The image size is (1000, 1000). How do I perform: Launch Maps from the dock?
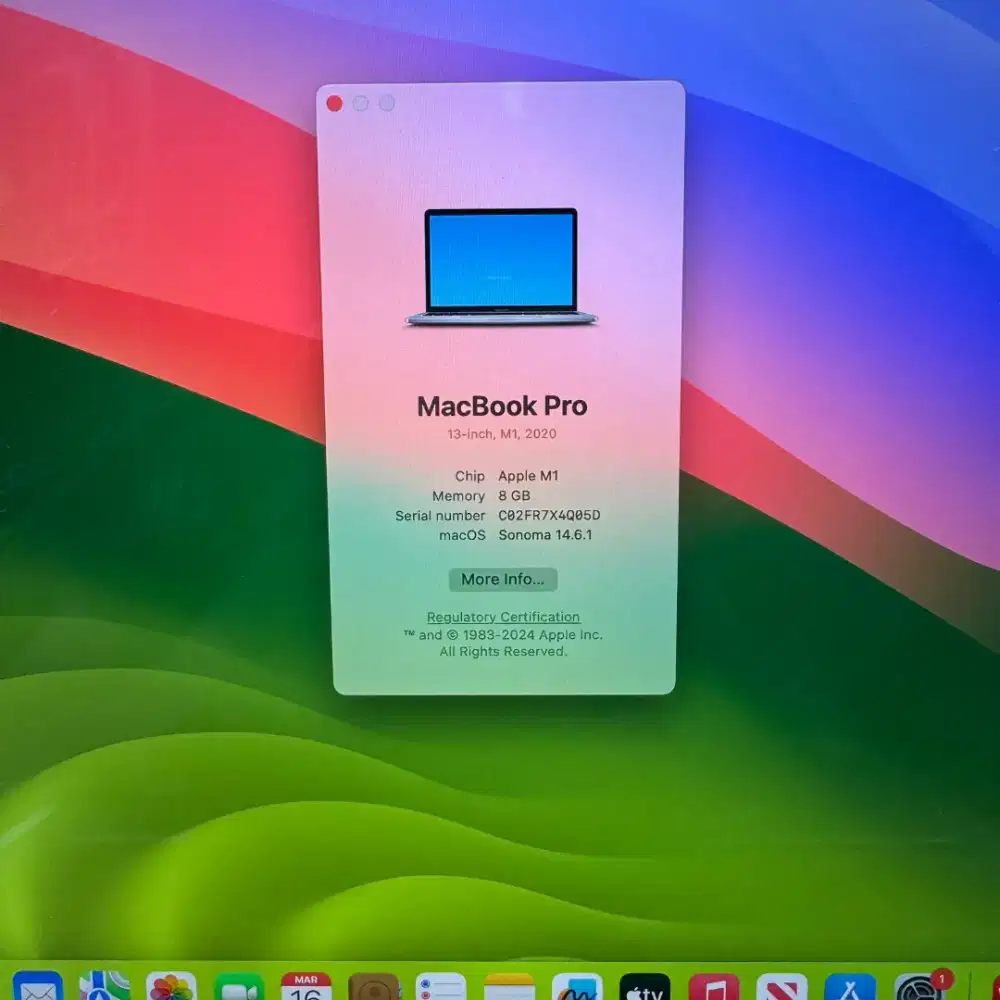pos(105,990)
